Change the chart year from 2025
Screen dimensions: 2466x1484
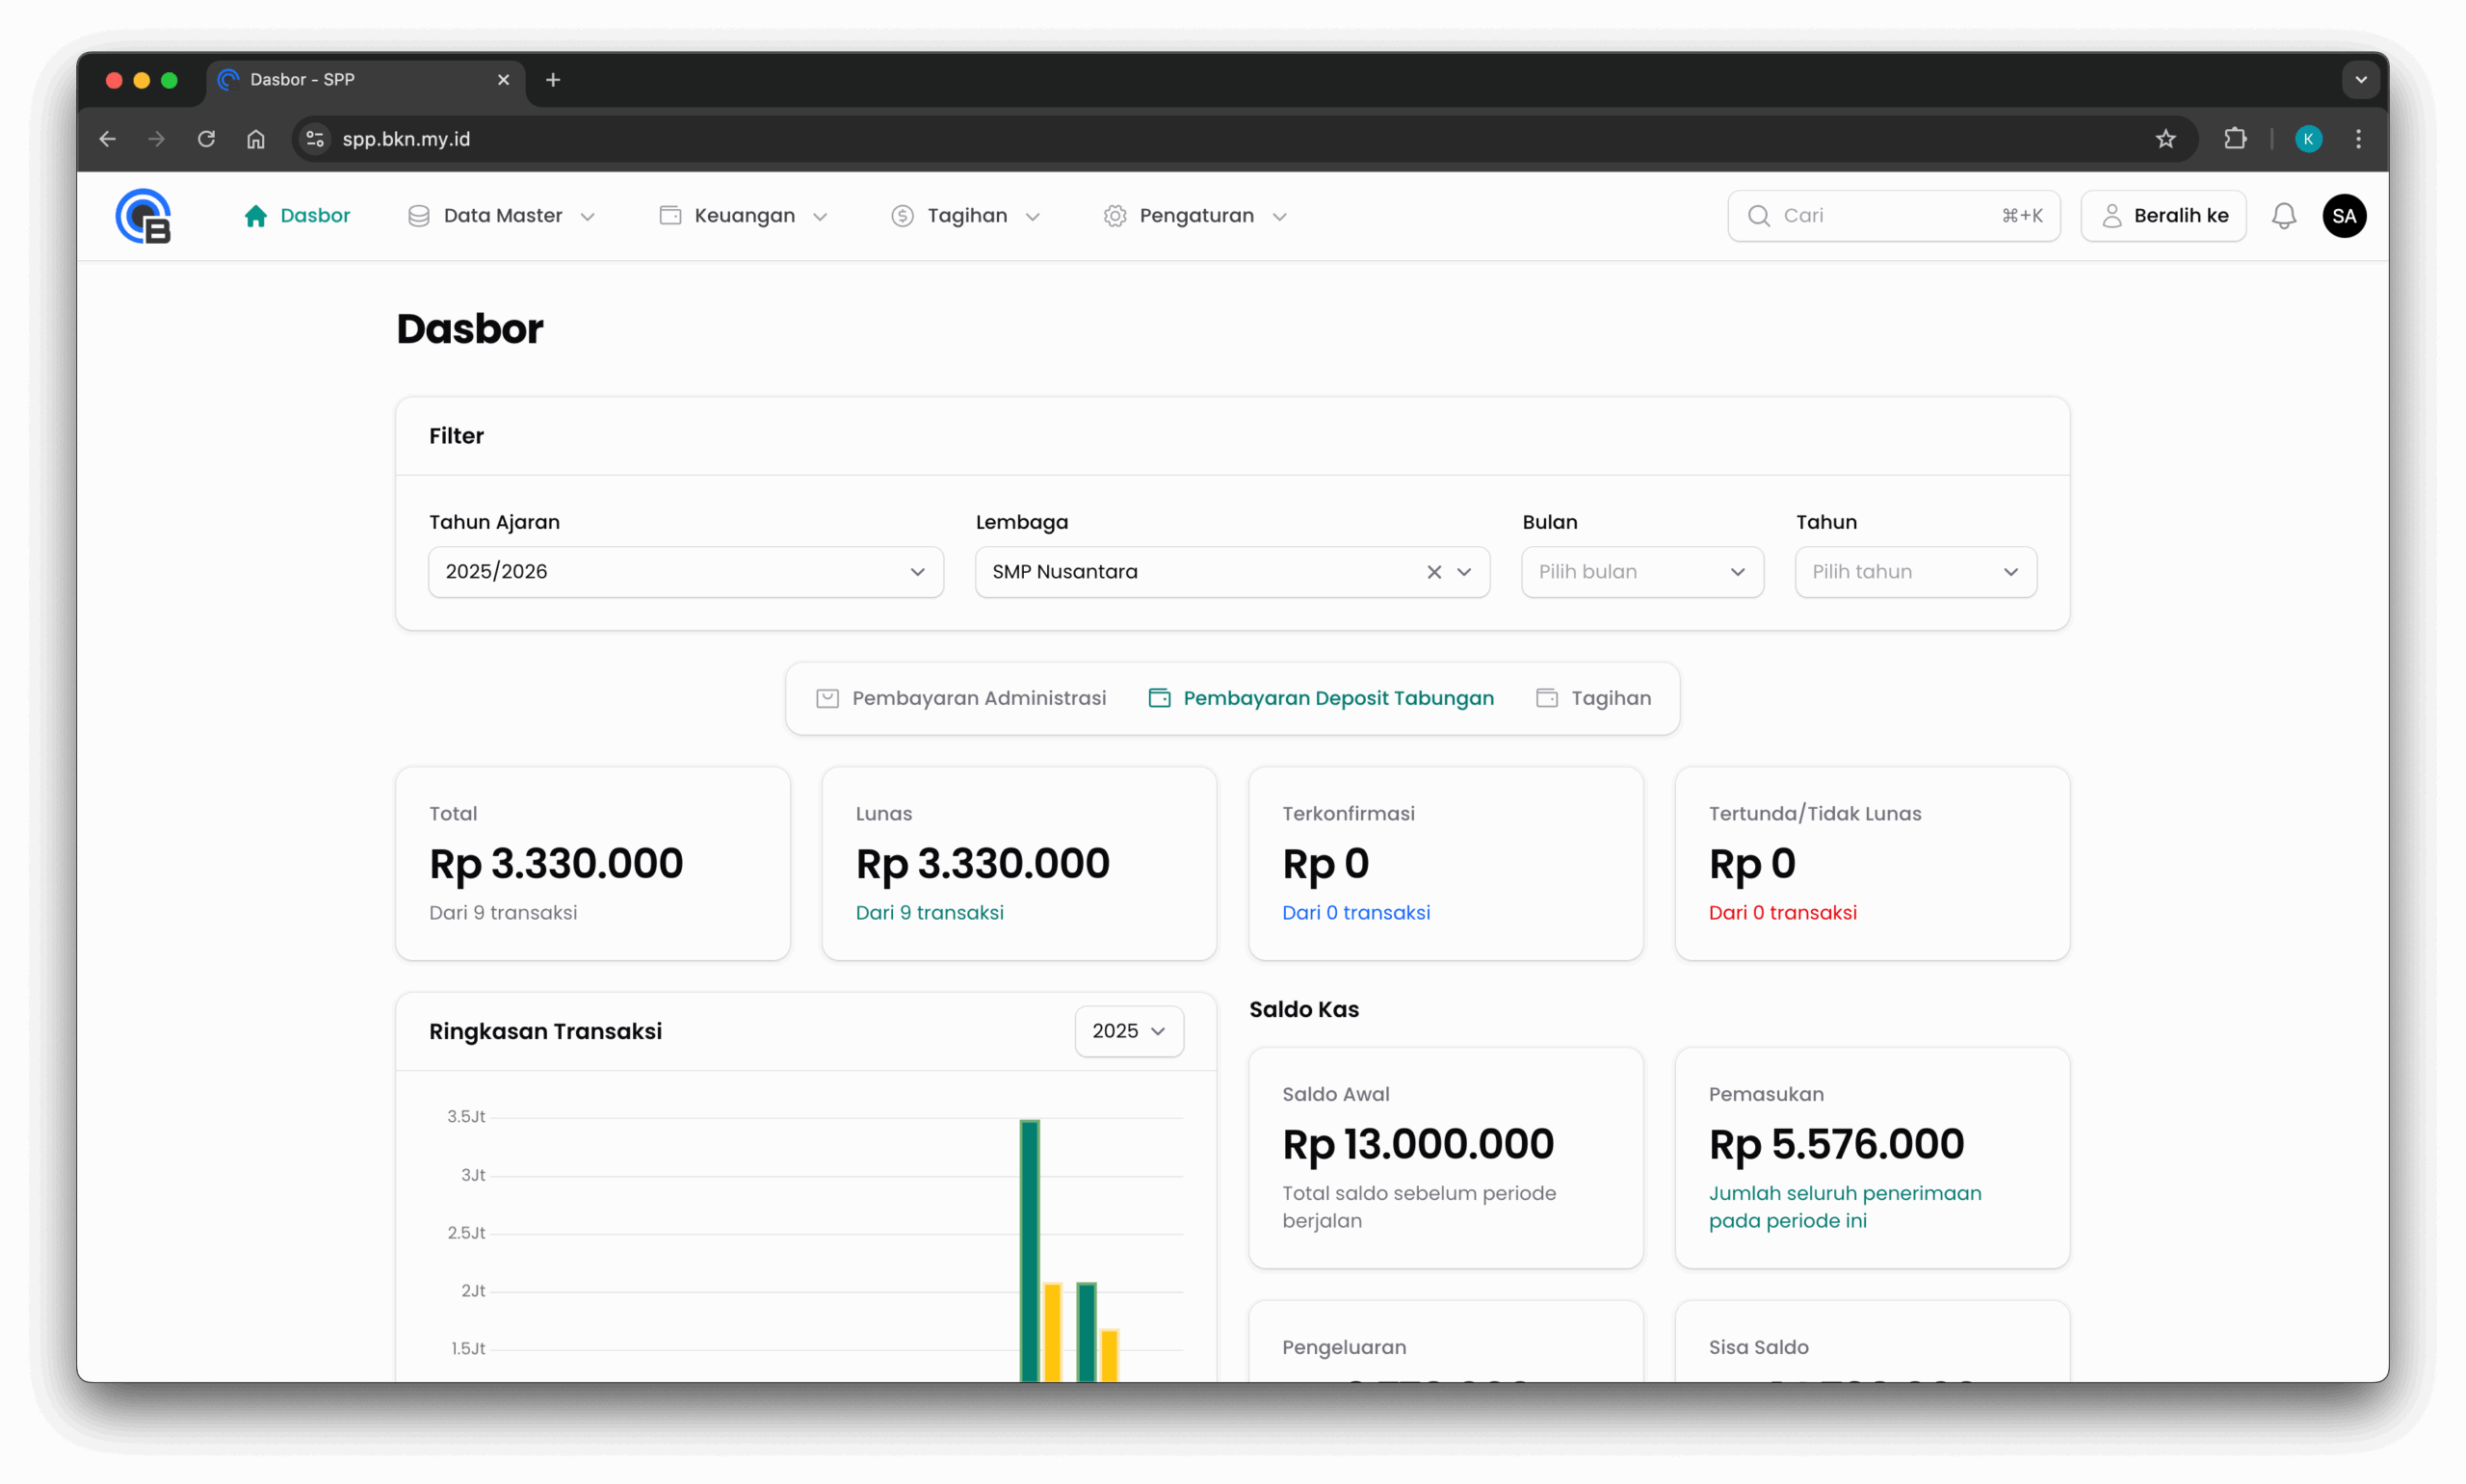[1128, 1031]
